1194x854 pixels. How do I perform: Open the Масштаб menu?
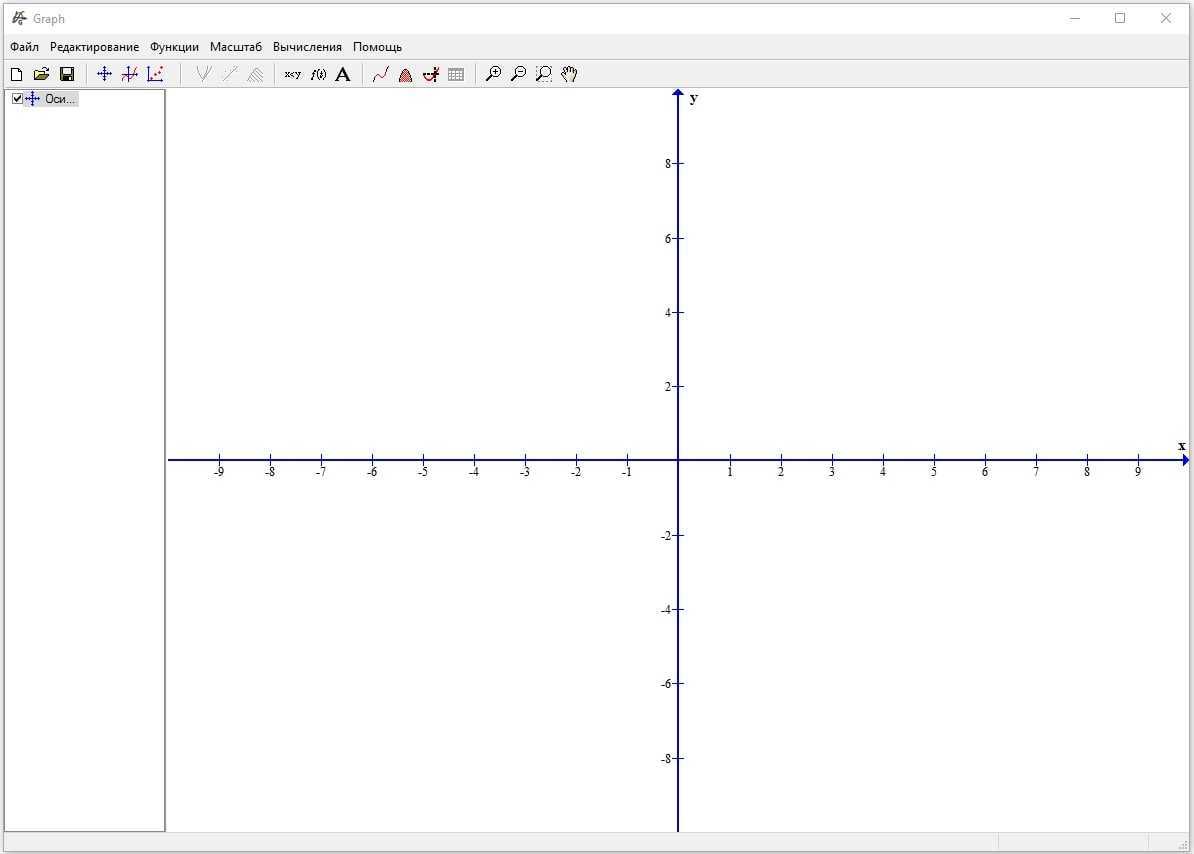235,47
